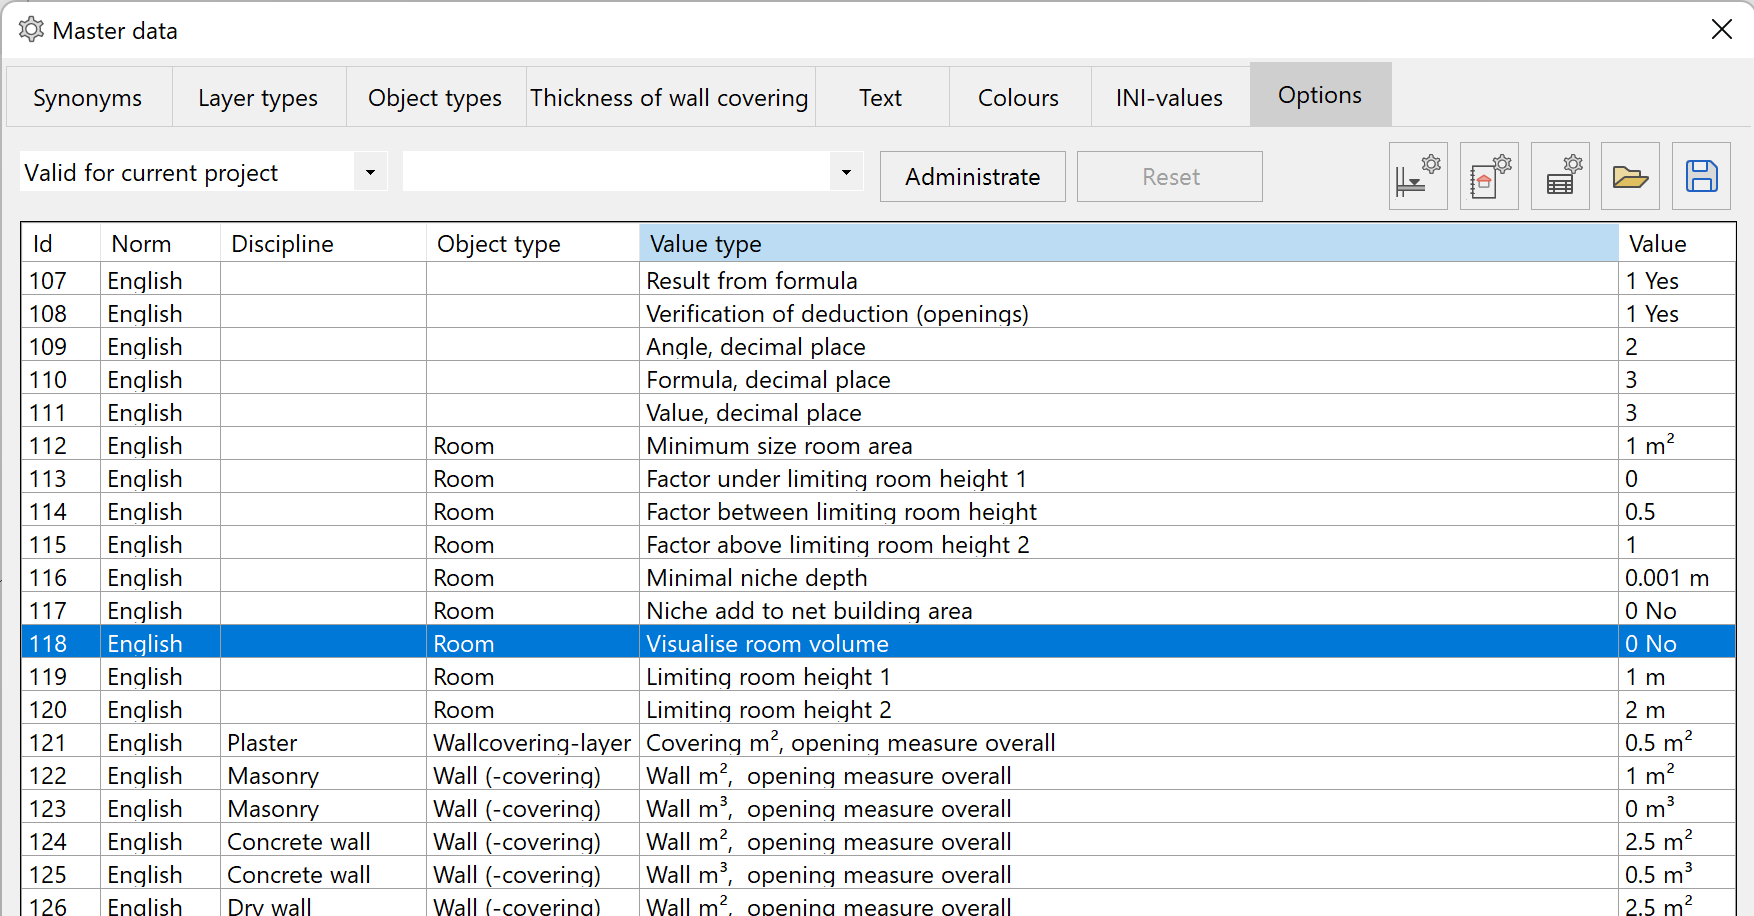Select the 'Formula, decimal place' row
Image resolution: width=1754 pixels, height=916 pixels.
pyautogui.click(x=878, y=379)
